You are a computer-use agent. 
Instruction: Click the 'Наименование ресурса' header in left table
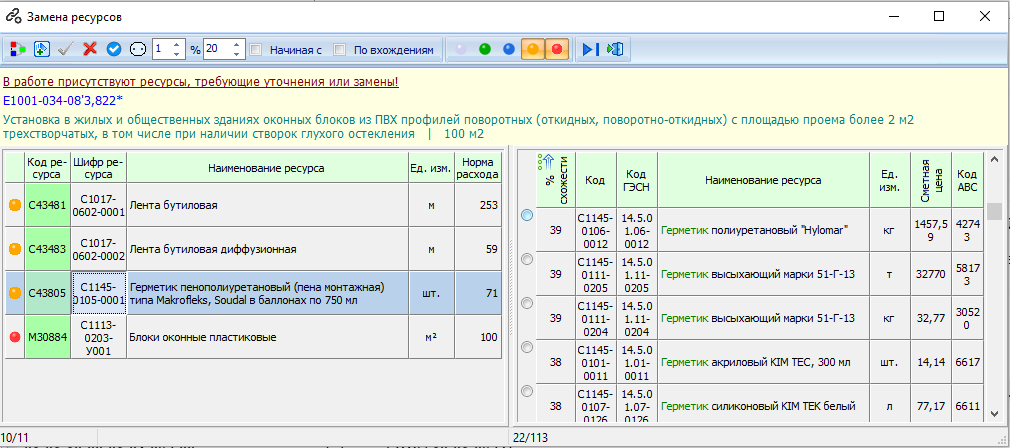(x=266, y=168)
